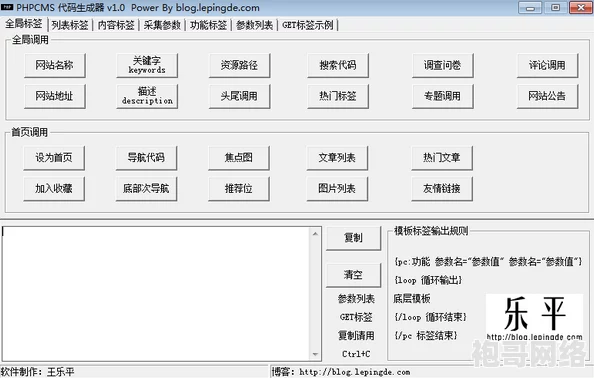Click the 网站地址 button
Viewport: 594px width, 378px height.
[x=55, y=96]
